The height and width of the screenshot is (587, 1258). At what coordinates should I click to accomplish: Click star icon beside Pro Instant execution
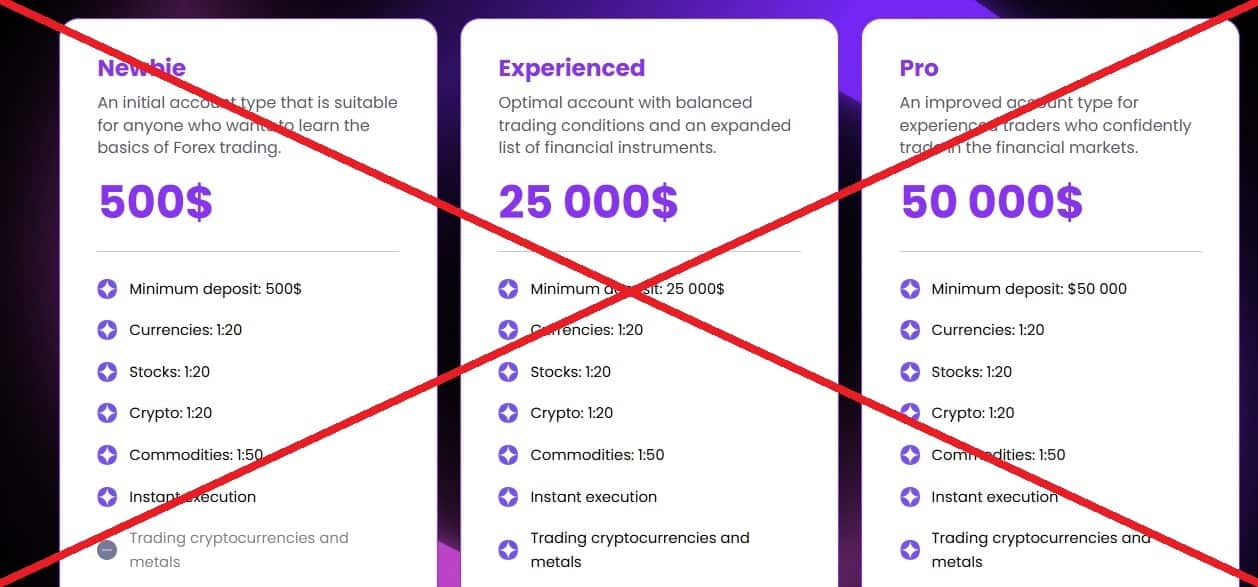[x=910, y=497]
